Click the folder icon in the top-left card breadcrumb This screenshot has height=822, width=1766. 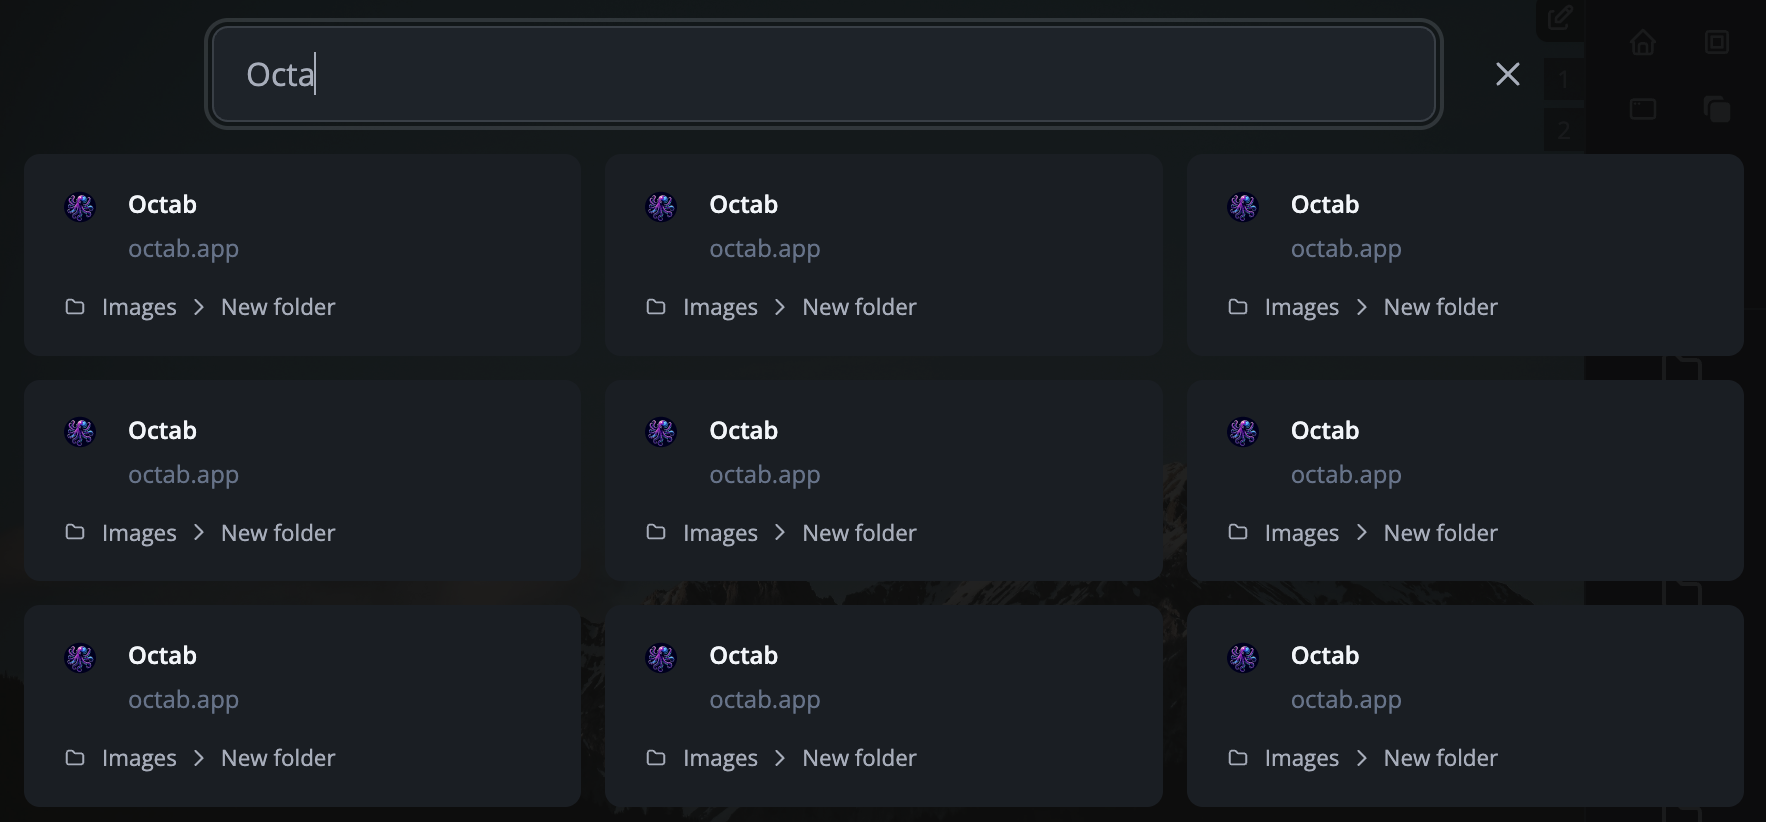[x=75, y=307]
